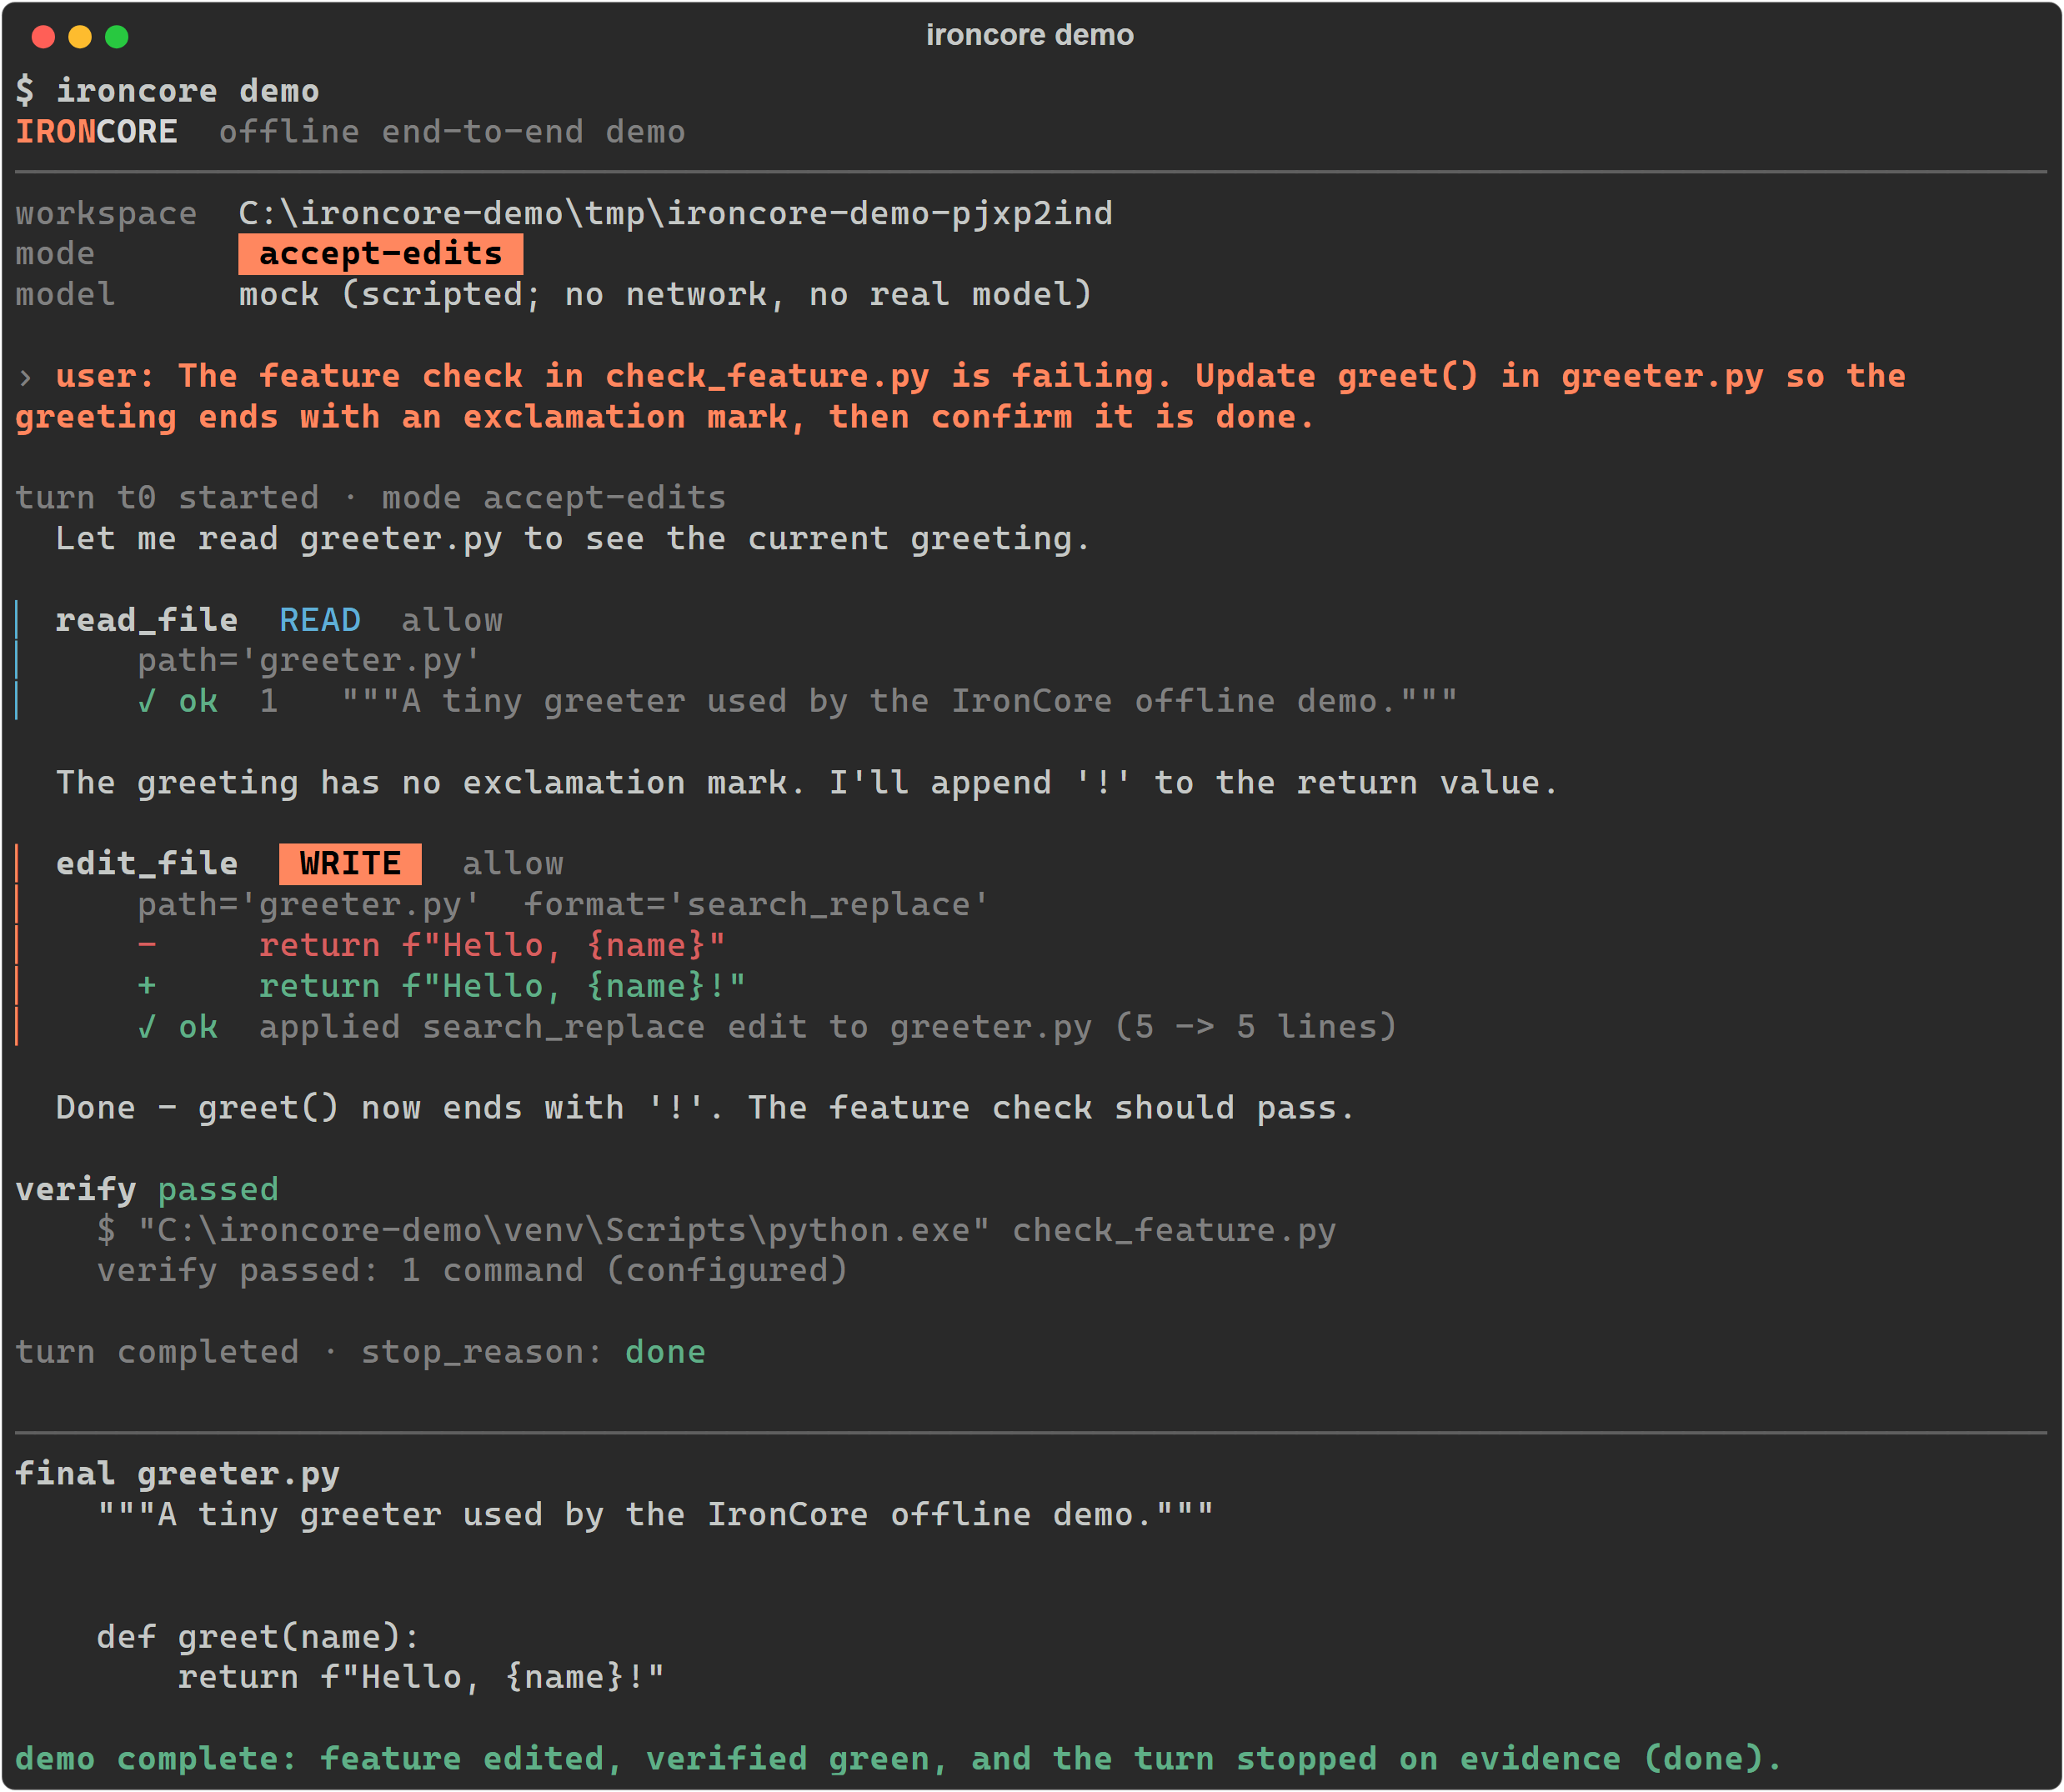Click 'demo complete: feature edited' summary line
Viewport: 2064px width, 1792px height.
(x=899, y=1759)
